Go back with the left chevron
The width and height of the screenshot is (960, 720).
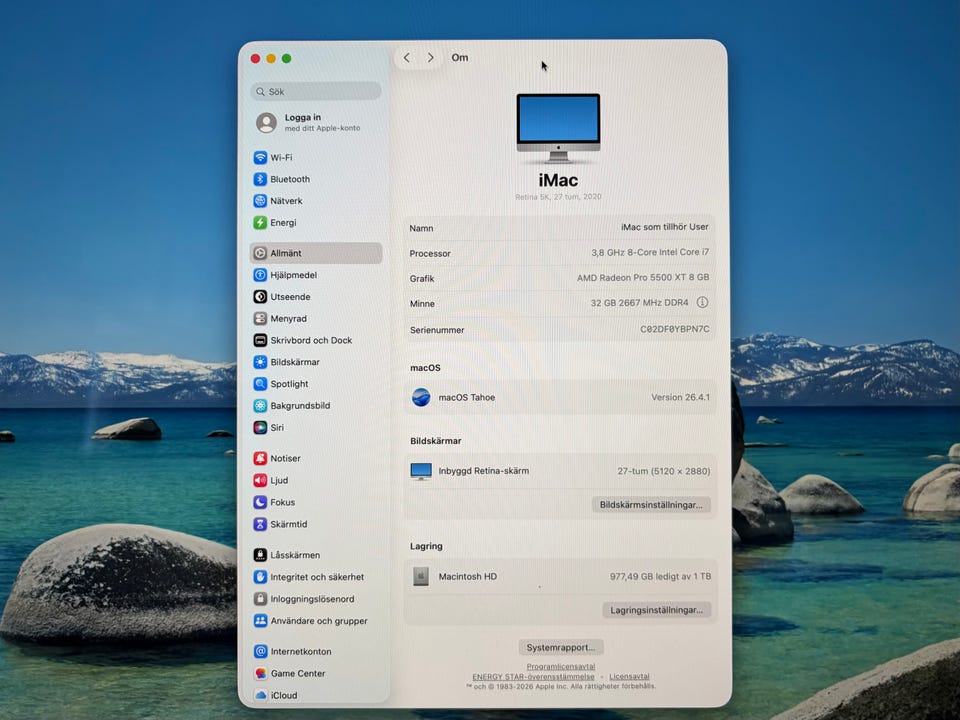point(407,58)
